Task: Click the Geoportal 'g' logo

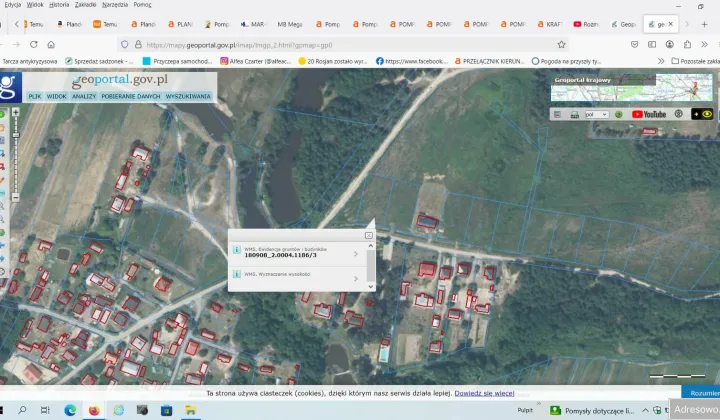Action: pos(9,88)
